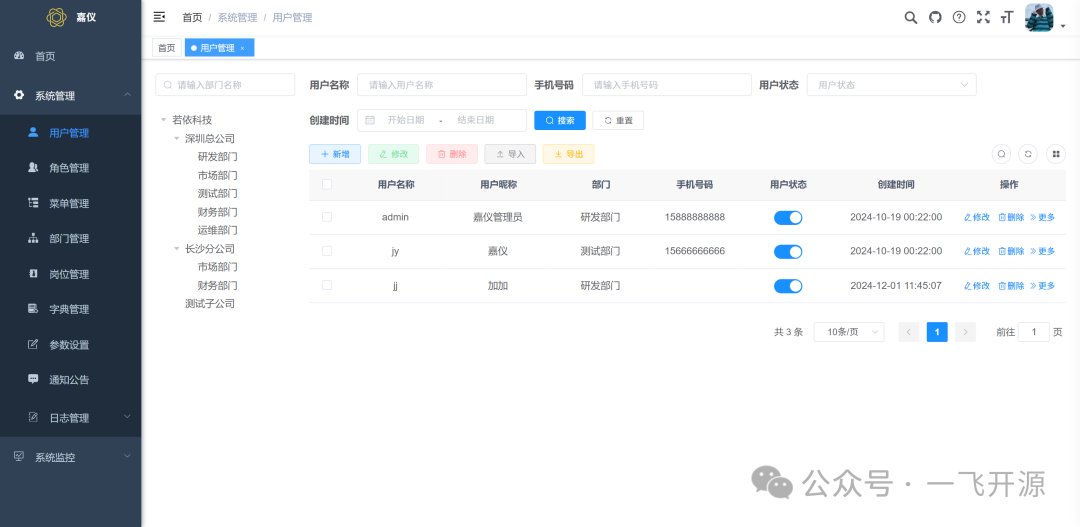The image size is (1080, 527).
Task: Collapse the 深圳总公司 tree node
Action: [177, 138]
